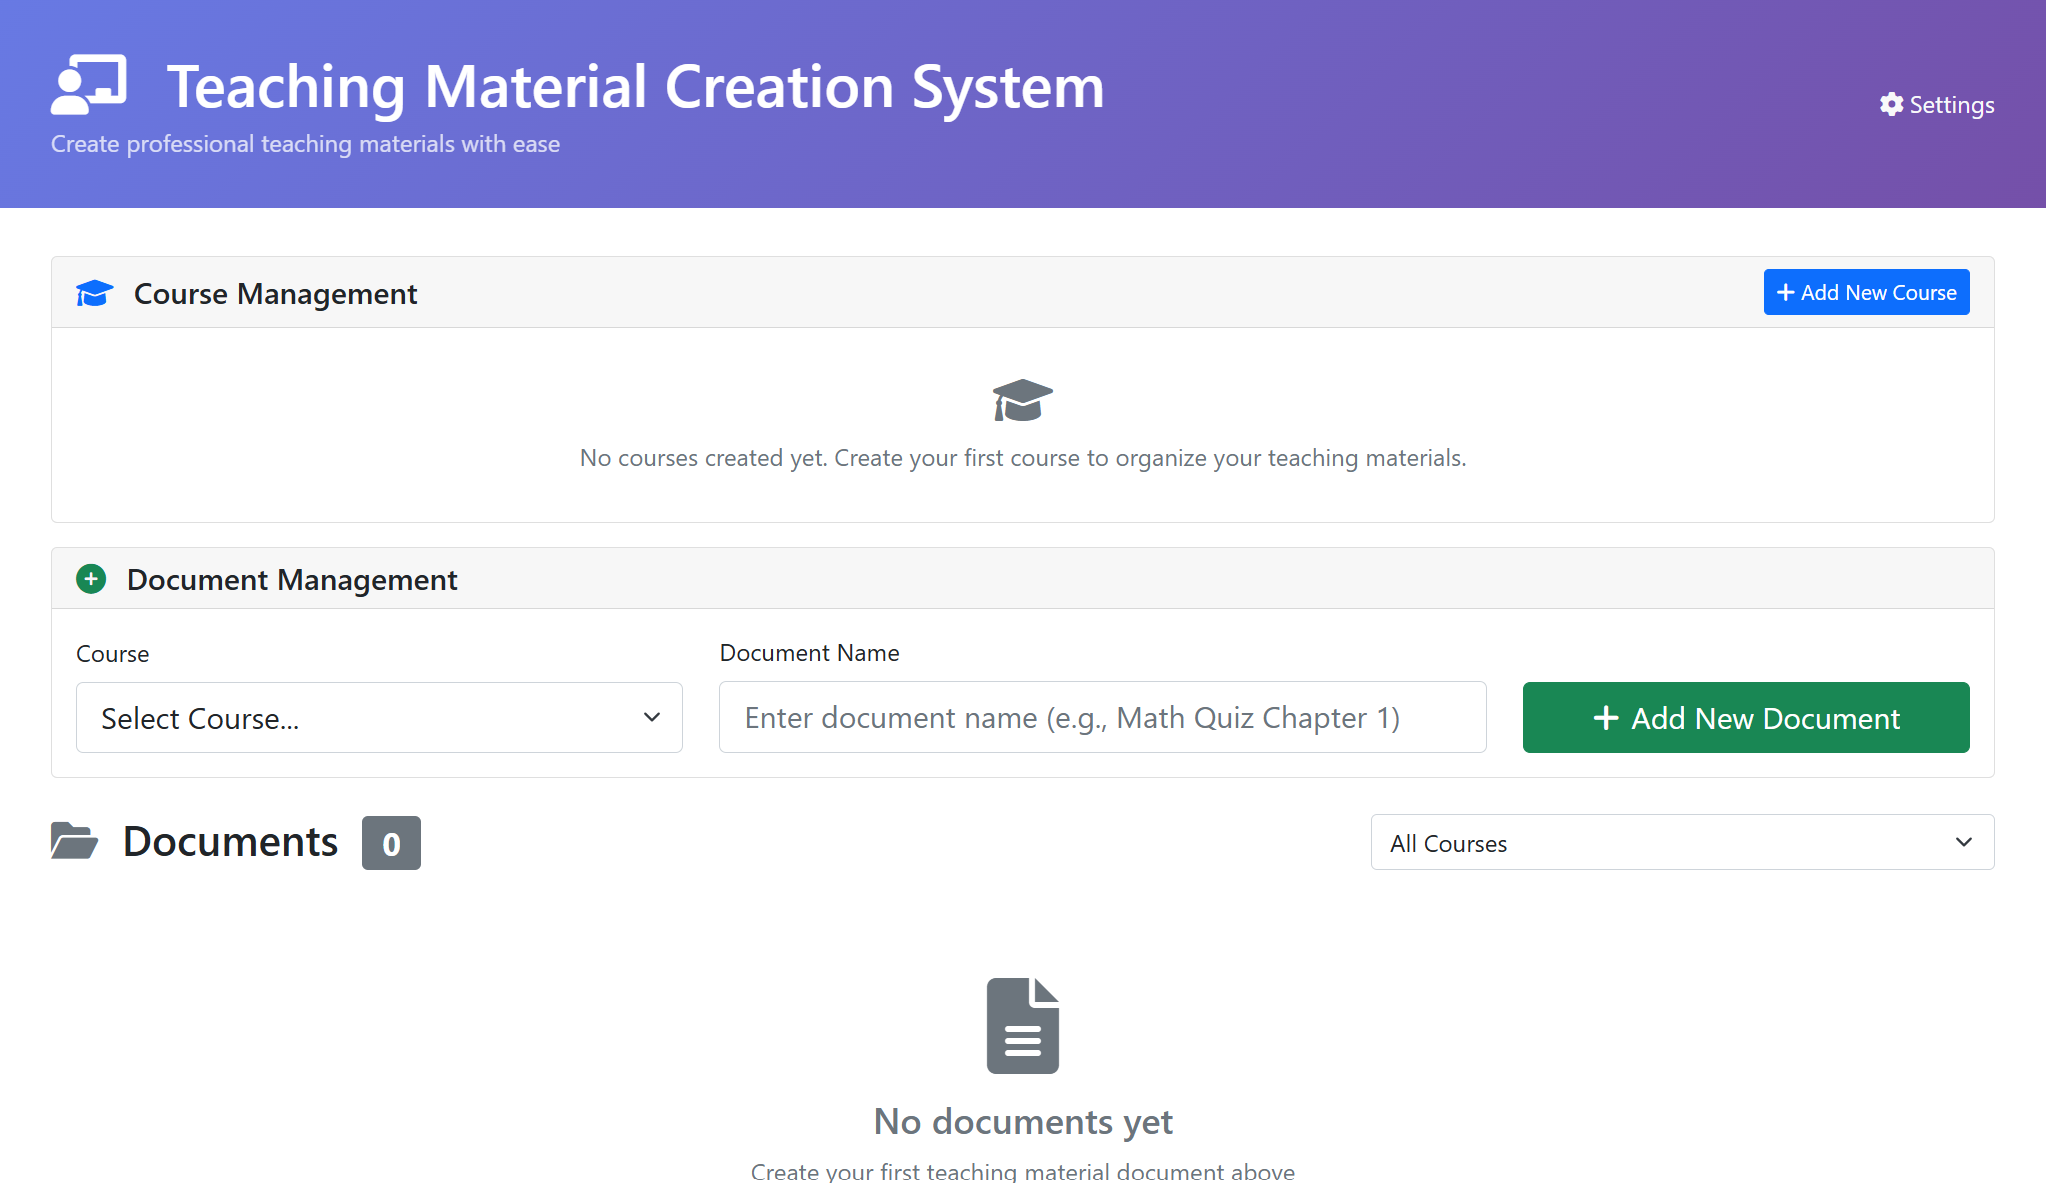
Task: Click the Settings link text
Action: 1950,105
